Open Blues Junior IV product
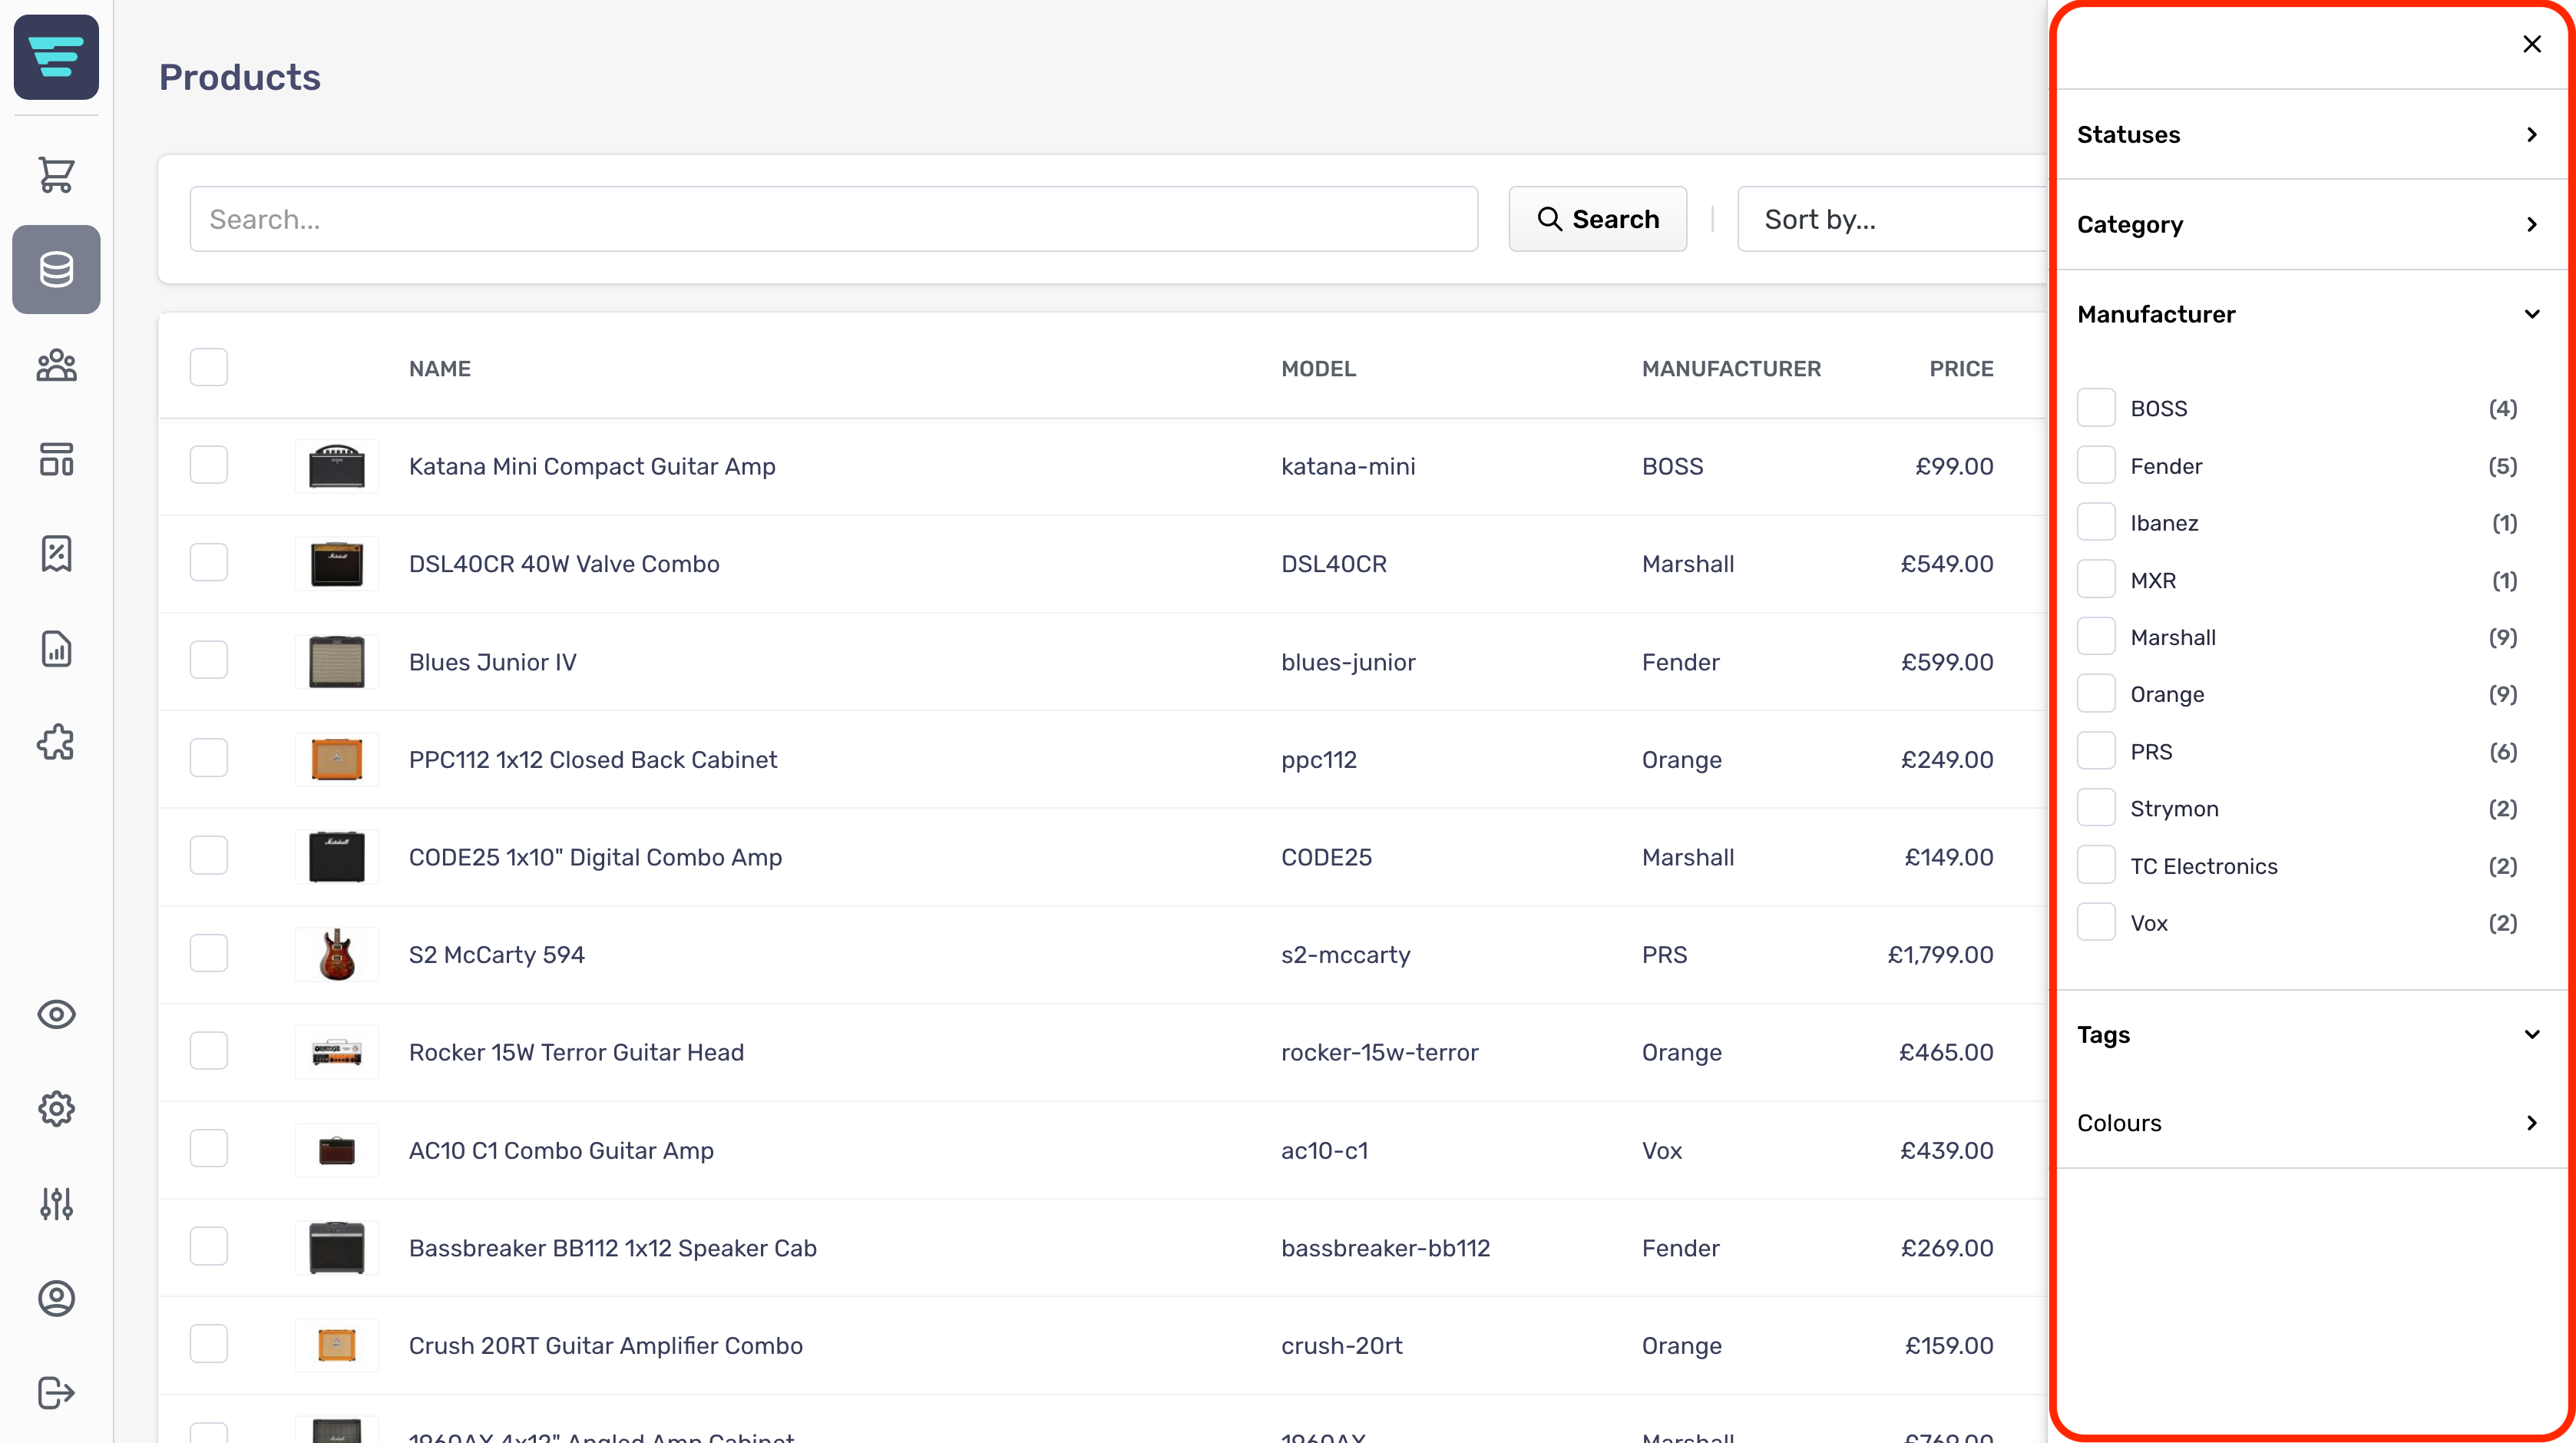This screenshot has height=1443, width=2576. point(492,662)
